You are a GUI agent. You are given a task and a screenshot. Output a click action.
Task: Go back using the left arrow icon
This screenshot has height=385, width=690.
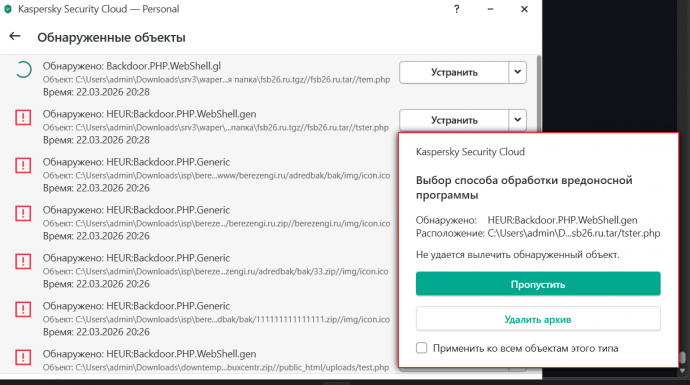tap(15, 37)
